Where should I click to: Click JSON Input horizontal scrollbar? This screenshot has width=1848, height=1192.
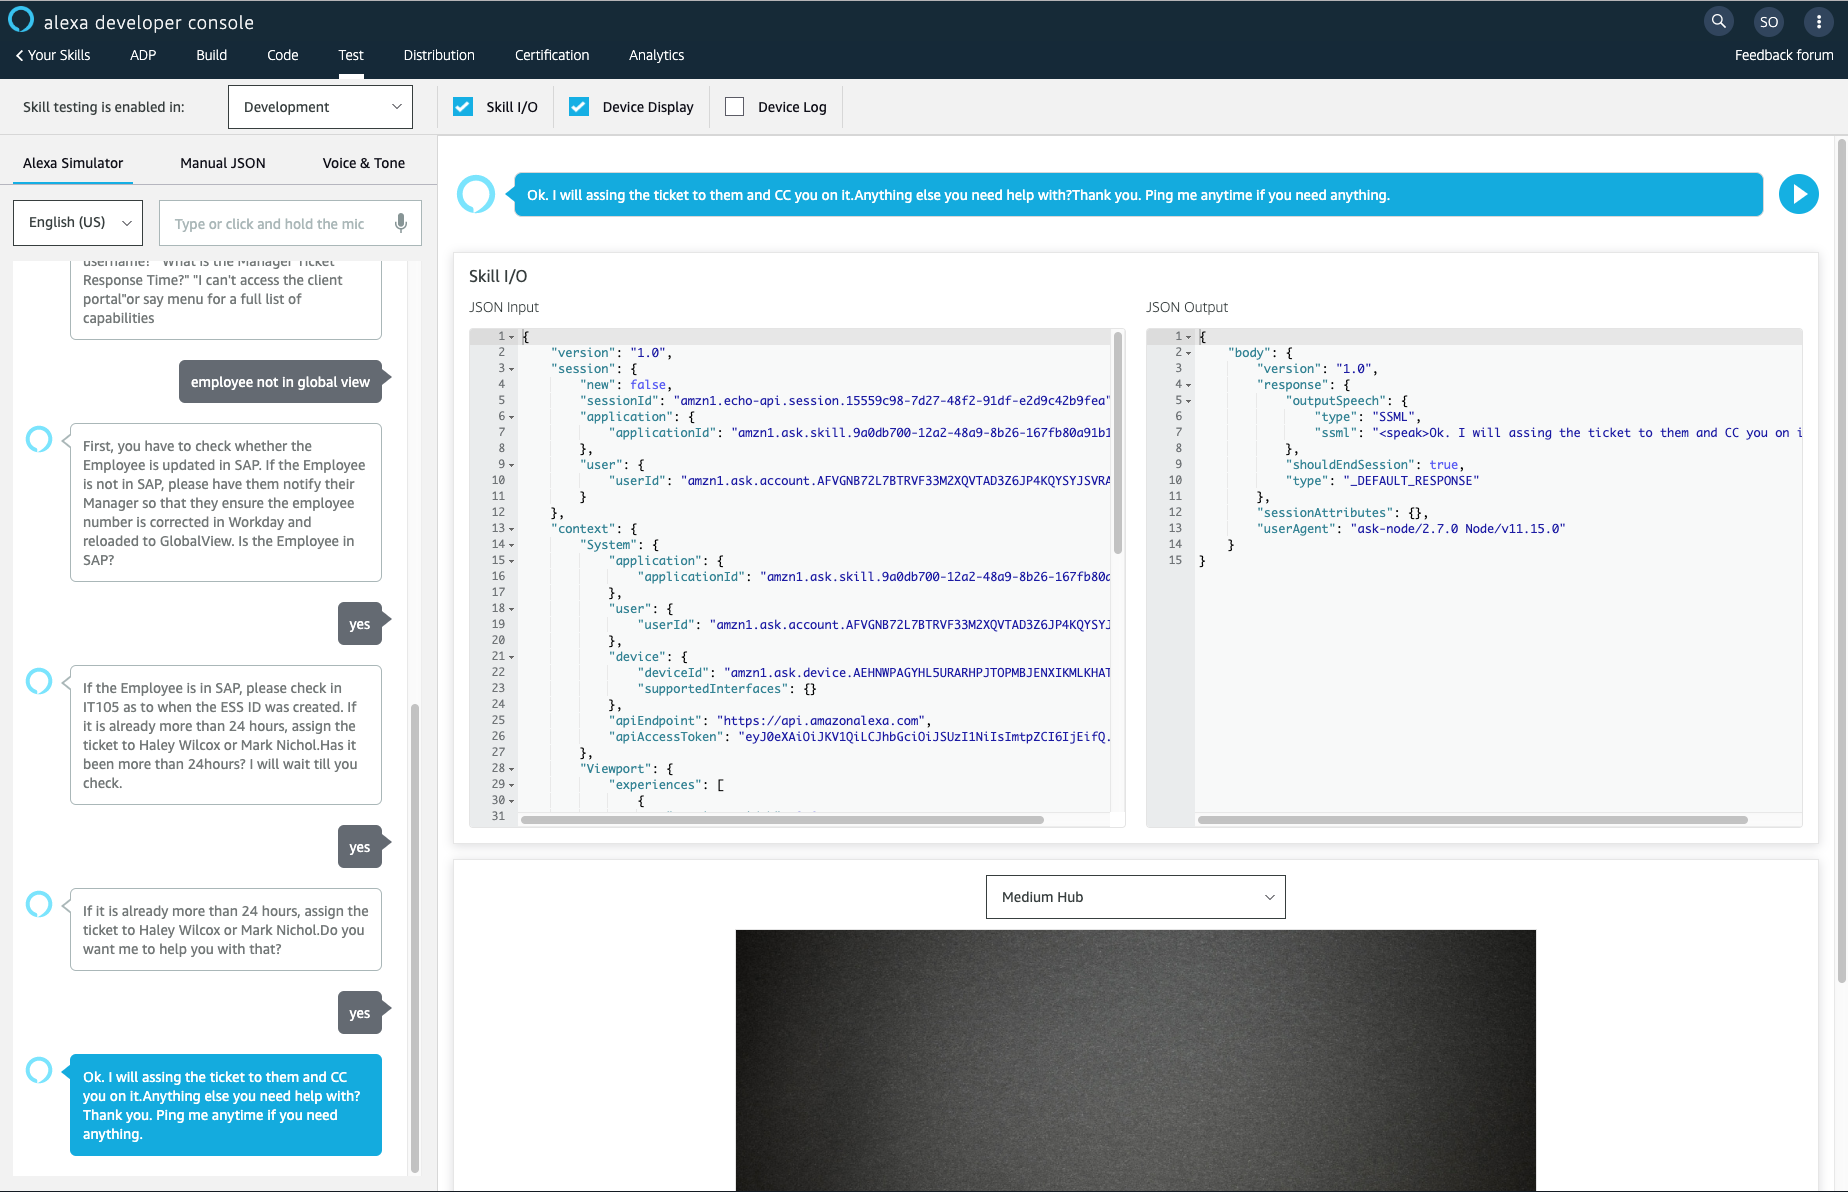click(x=782, y=820)
